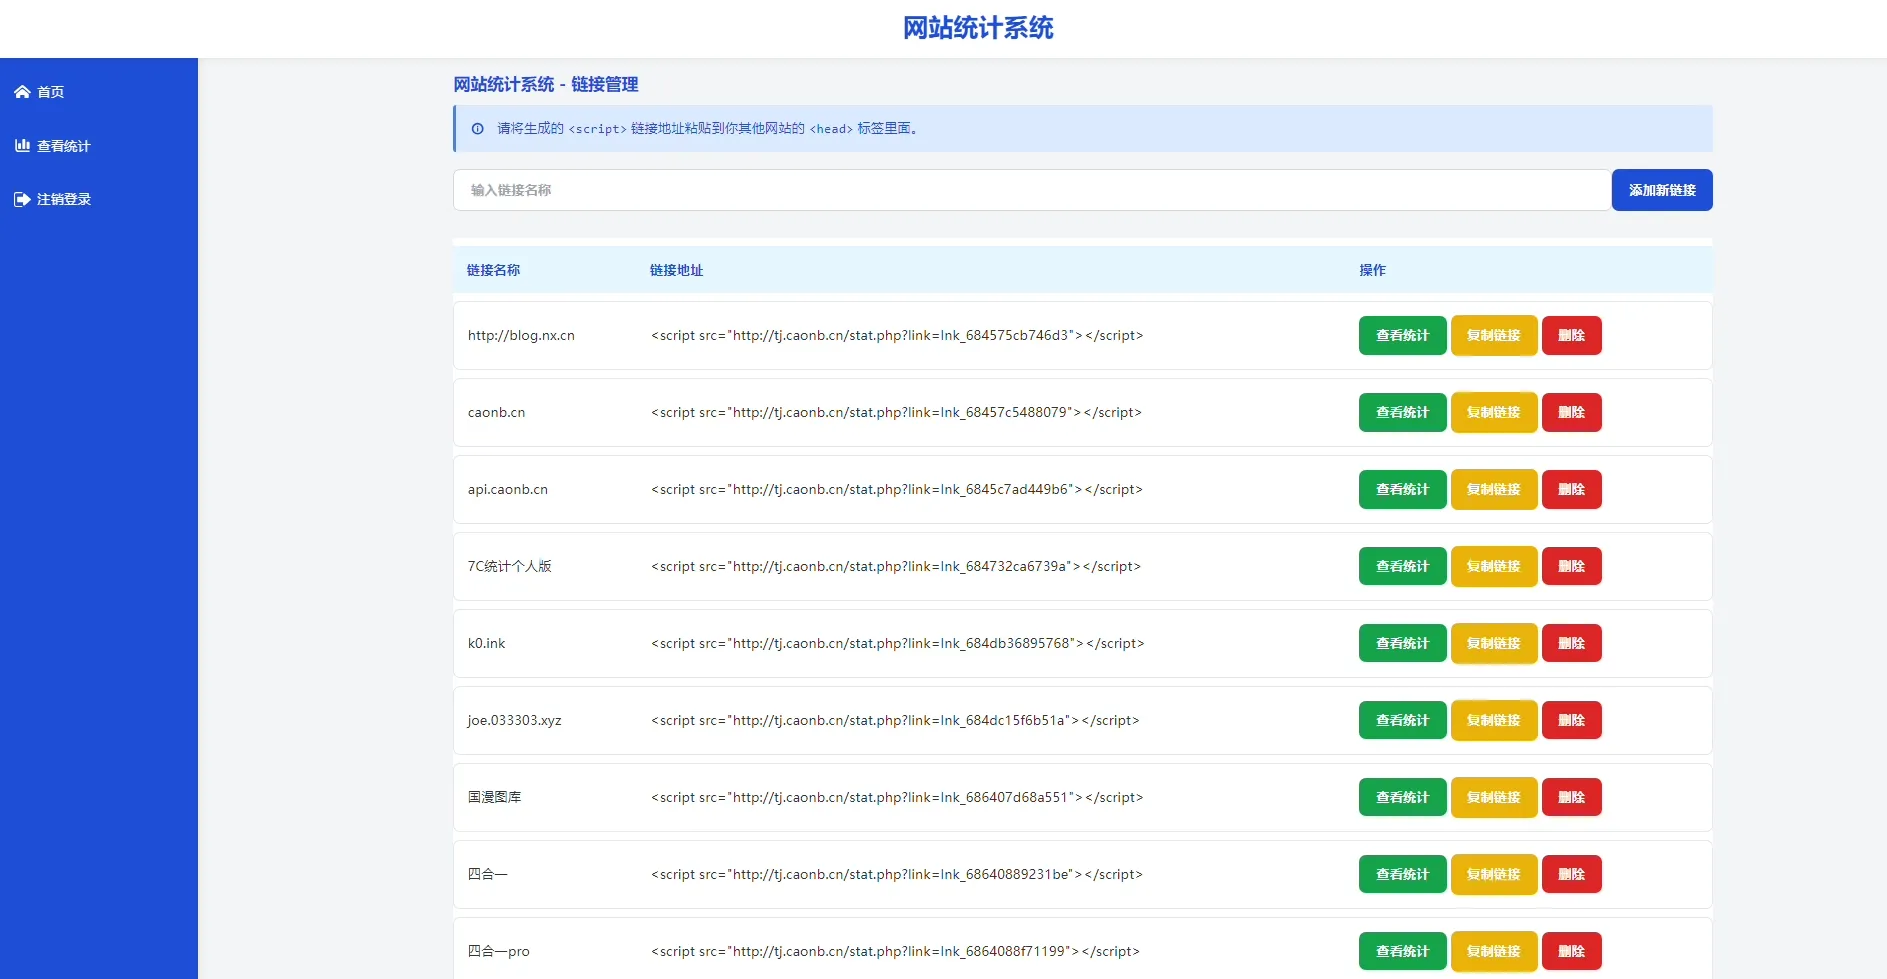The width and height of the screenshot is (1887, 979).
Task: Copy the link for caonb.cn
Action: [1492, 412]
